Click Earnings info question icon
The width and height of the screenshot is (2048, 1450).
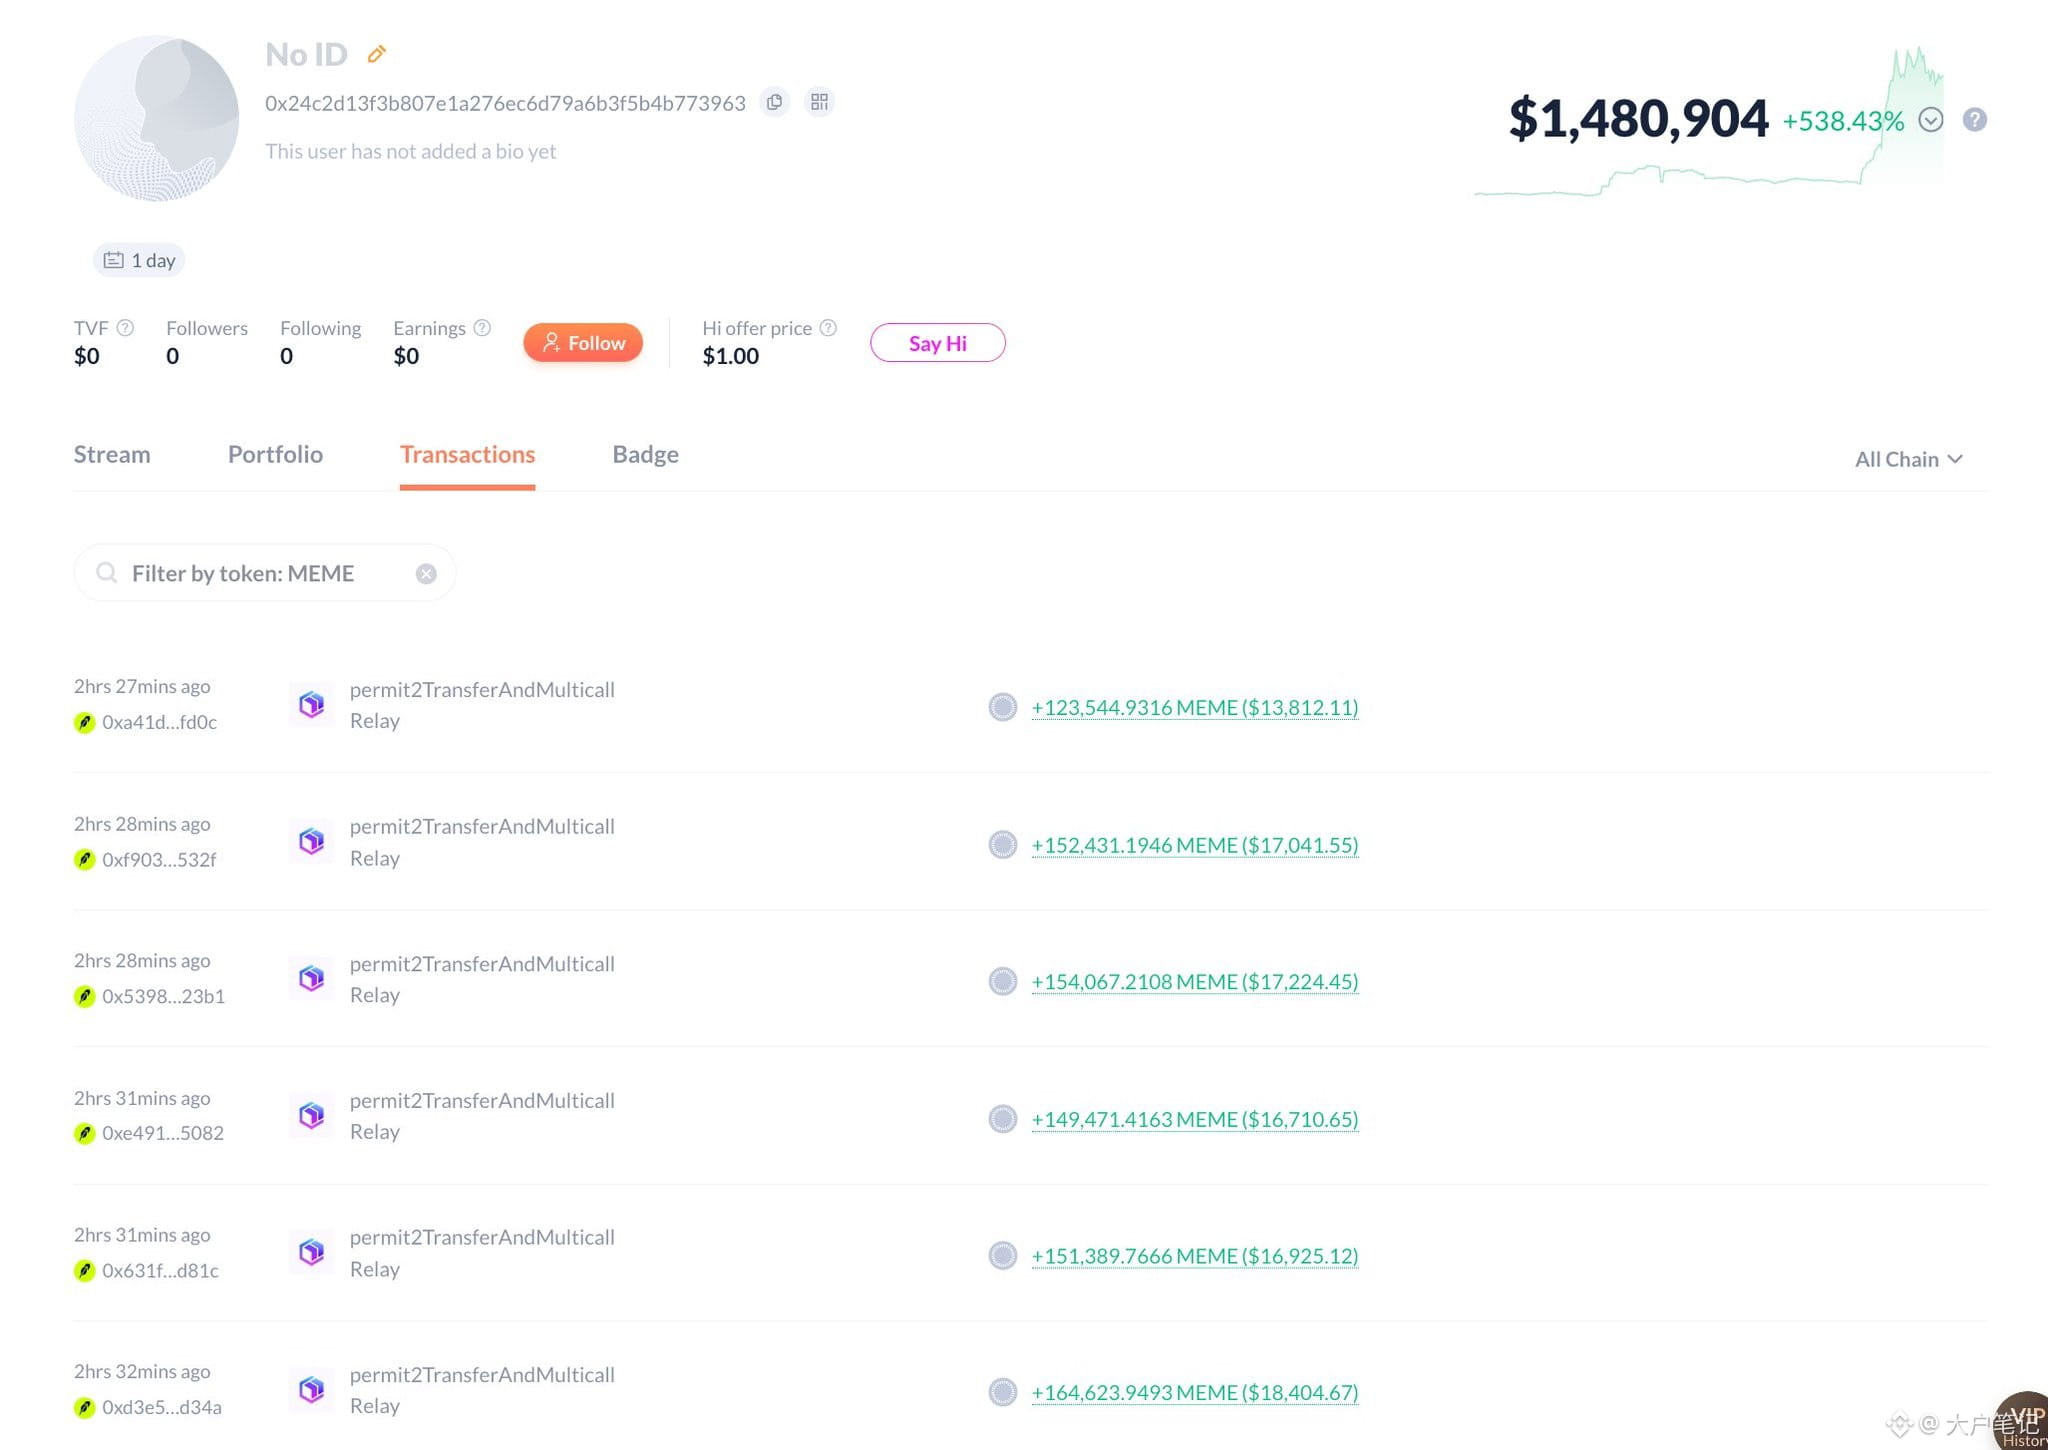point(482,328)
